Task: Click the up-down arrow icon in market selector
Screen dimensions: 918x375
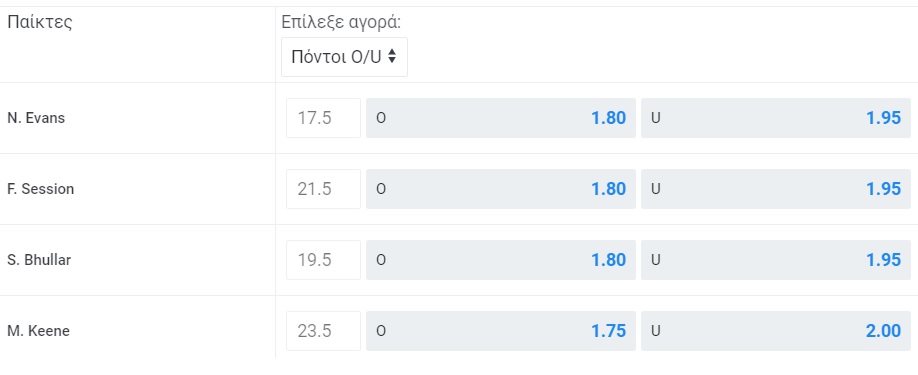Action: (x=392, y=56)
